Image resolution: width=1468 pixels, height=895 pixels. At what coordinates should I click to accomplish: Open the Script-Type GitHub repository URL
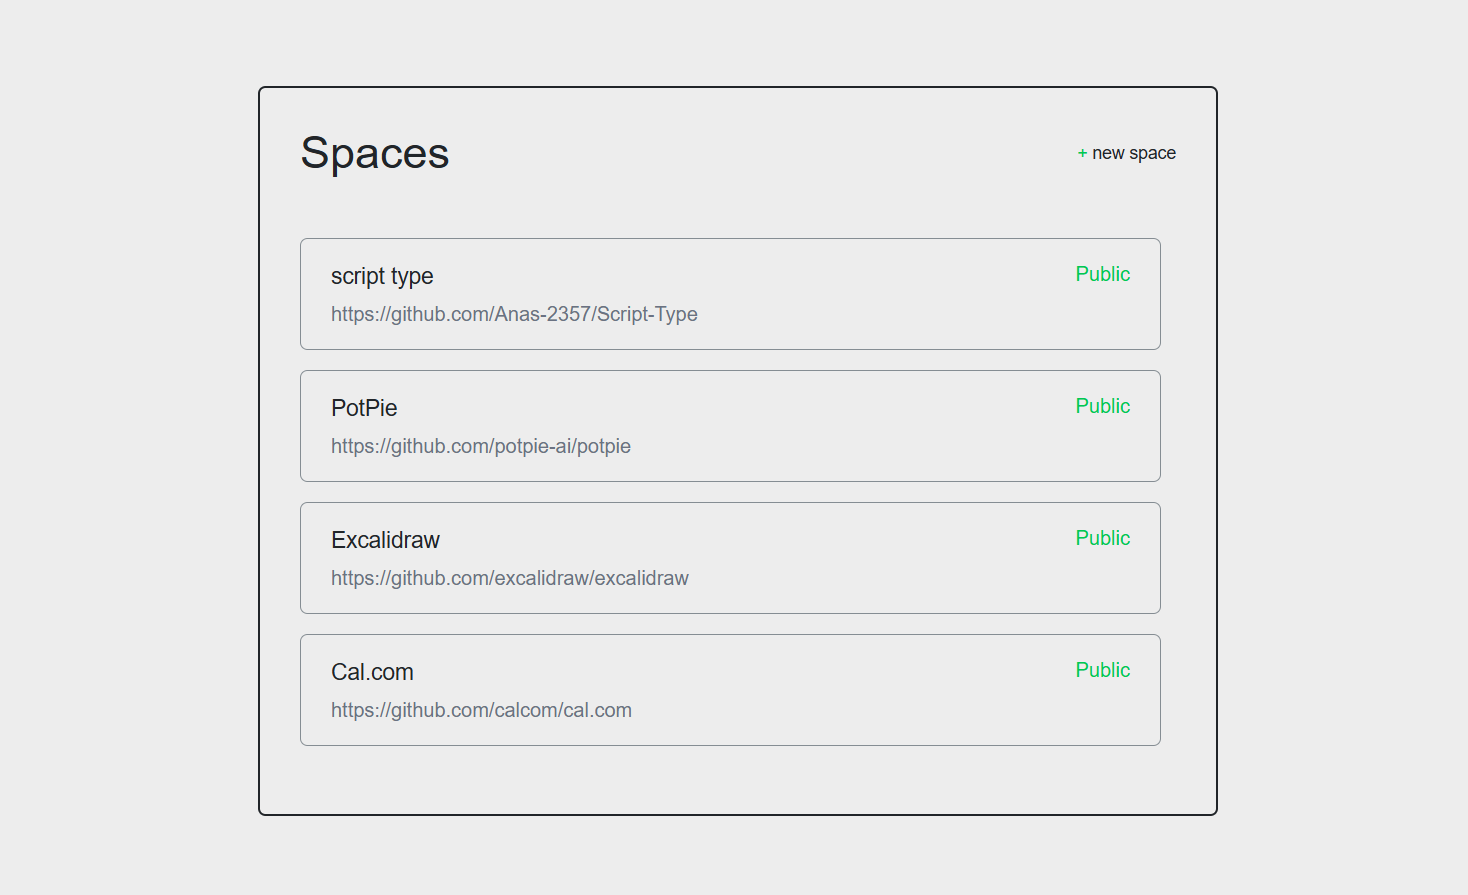coord(514,314)
